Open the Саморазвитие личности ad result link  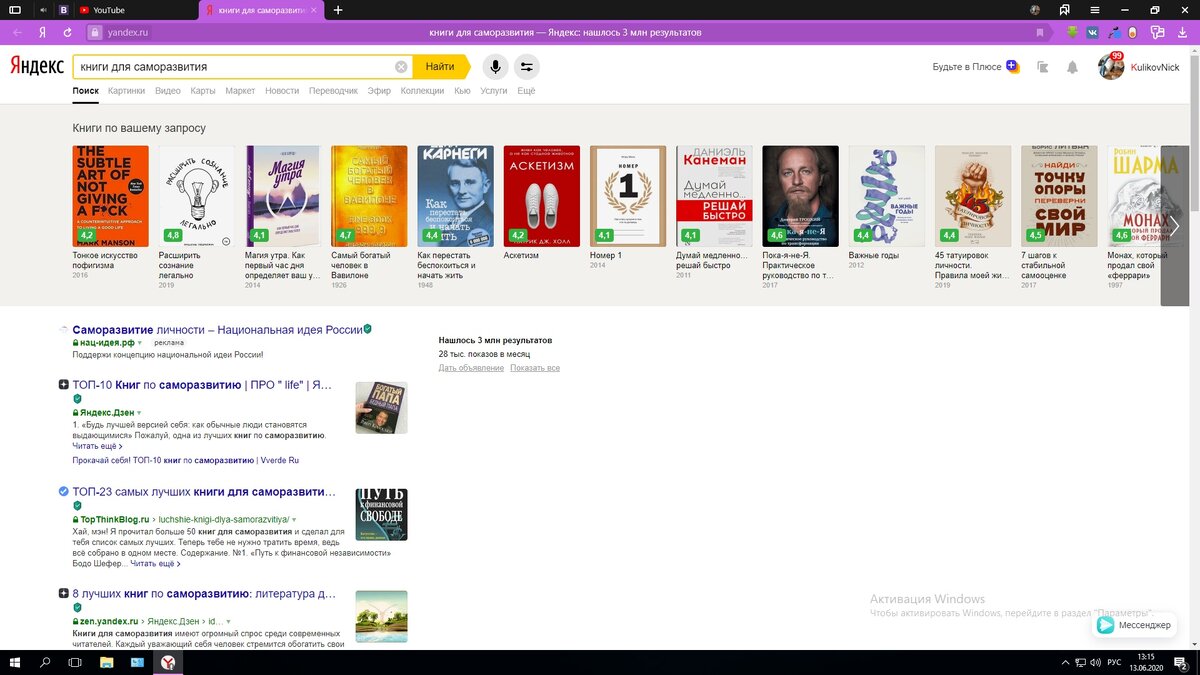coord(217,329)
